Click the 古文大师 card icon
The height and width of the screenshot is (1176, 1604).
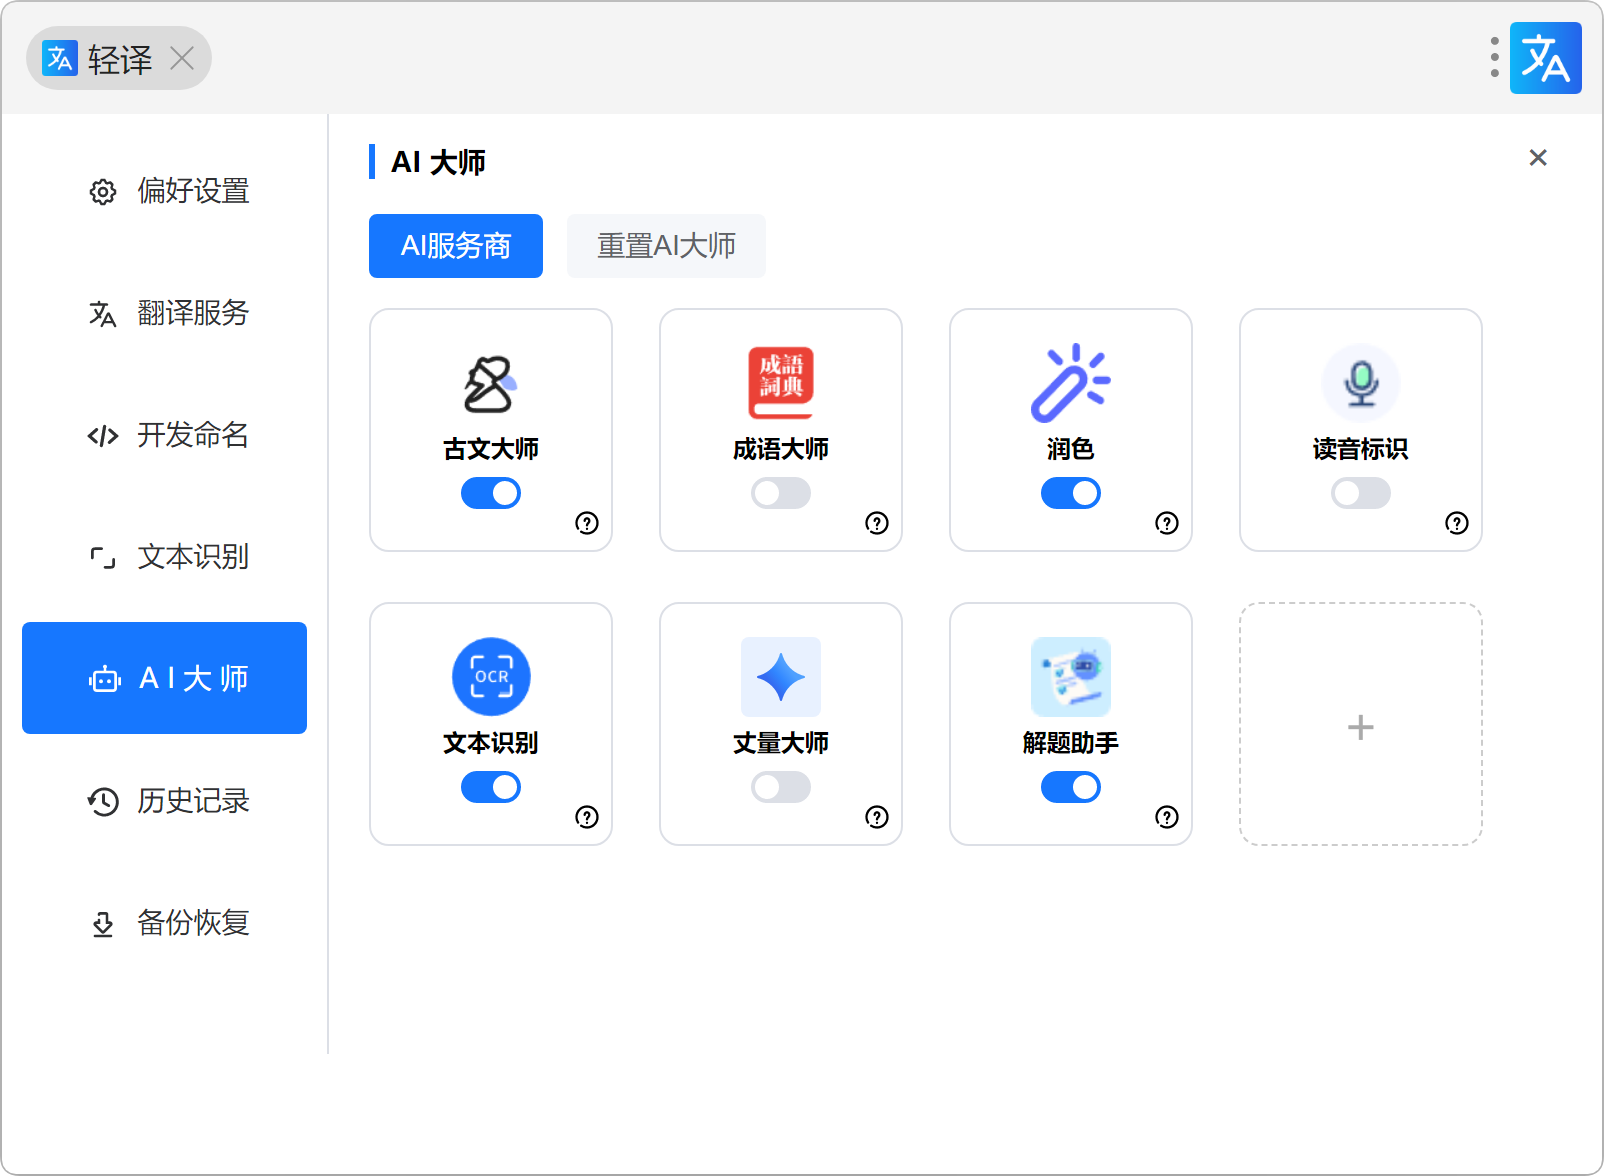tap(490, 384)
